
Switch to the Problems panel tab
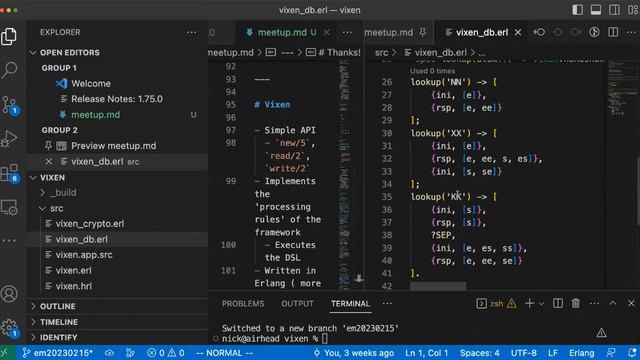243,304
